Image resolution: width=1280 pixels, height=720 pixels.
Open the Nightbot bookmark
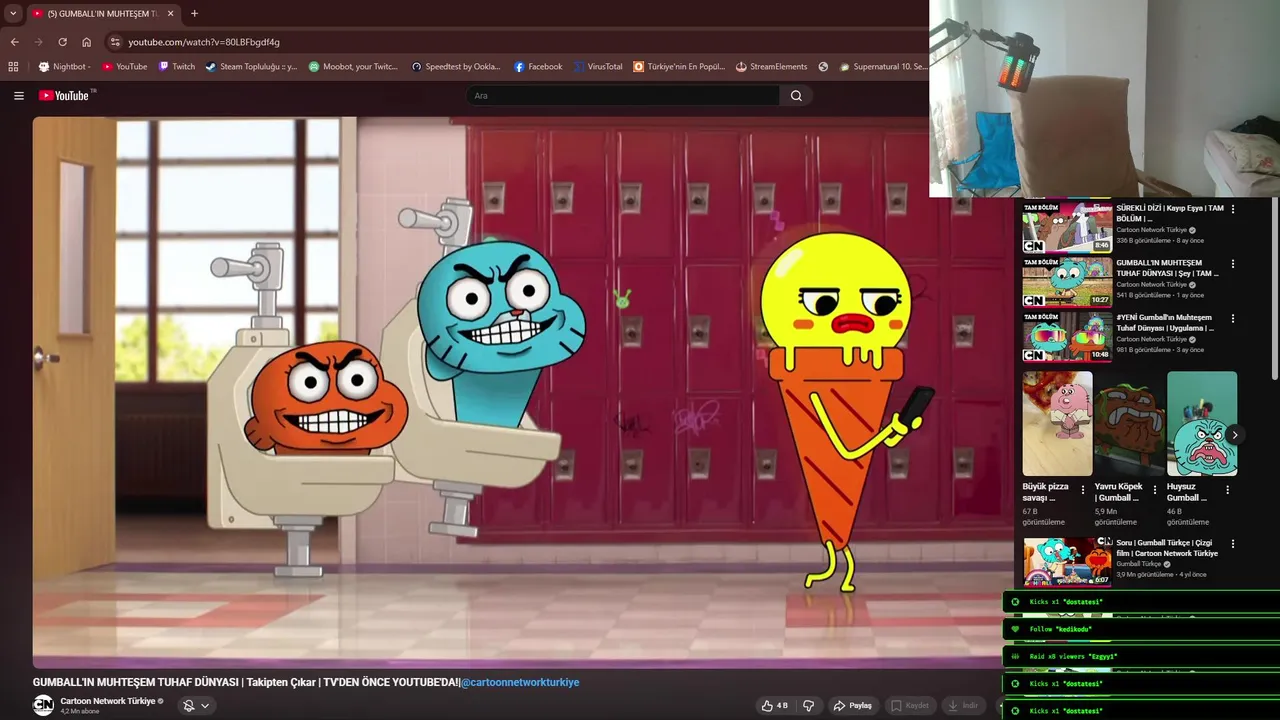coord(64,67)
